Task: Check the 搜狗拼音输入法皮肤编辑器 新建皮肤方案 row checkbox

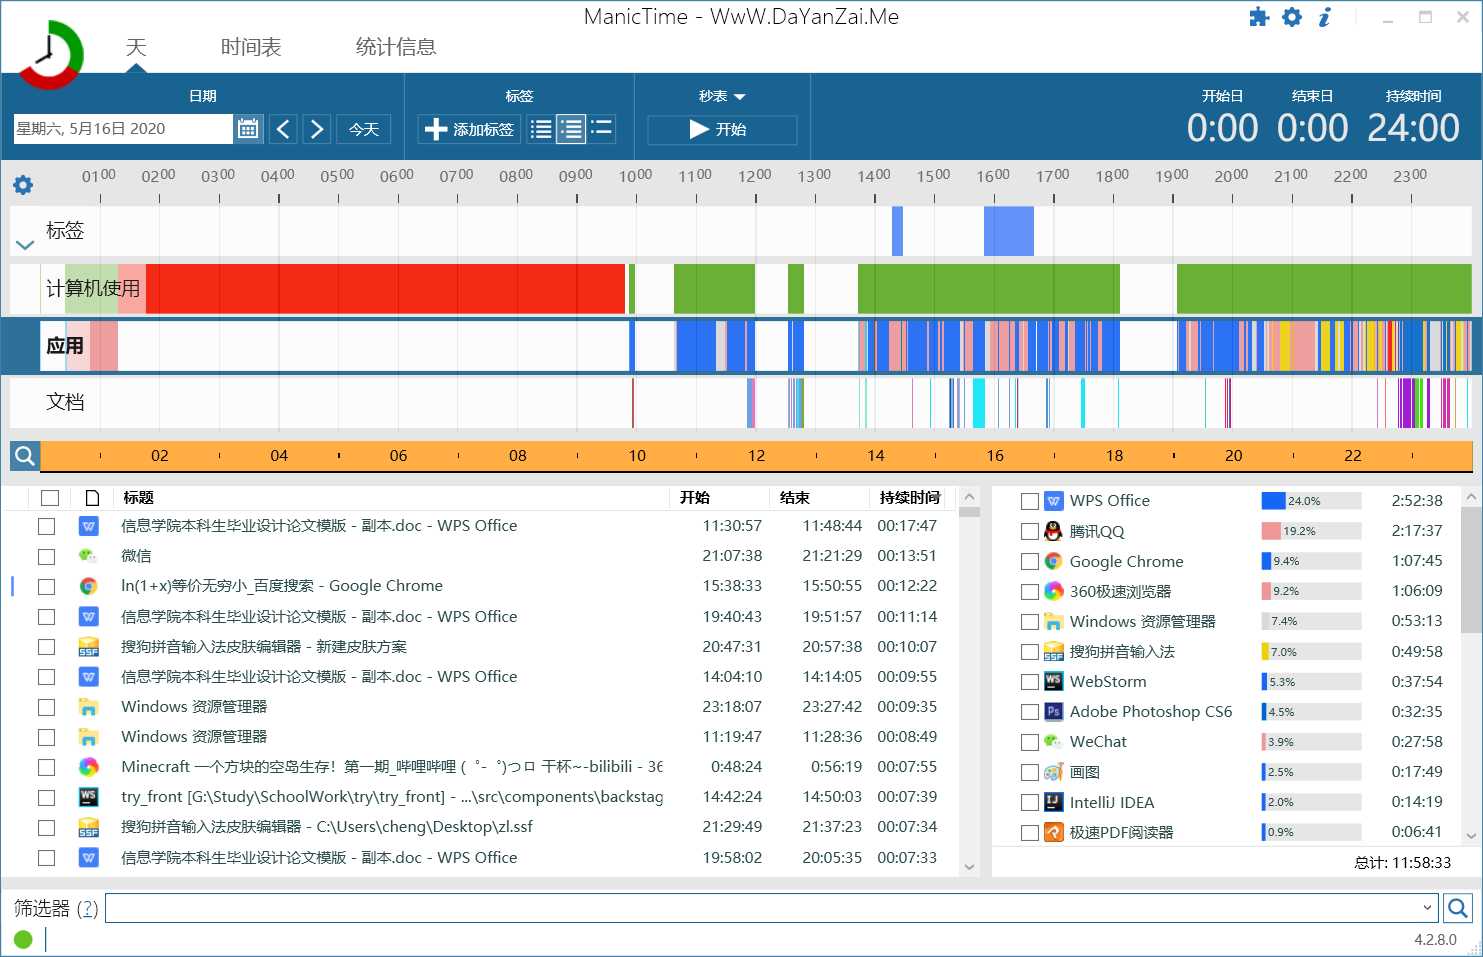Action: [x=46, y=647]
